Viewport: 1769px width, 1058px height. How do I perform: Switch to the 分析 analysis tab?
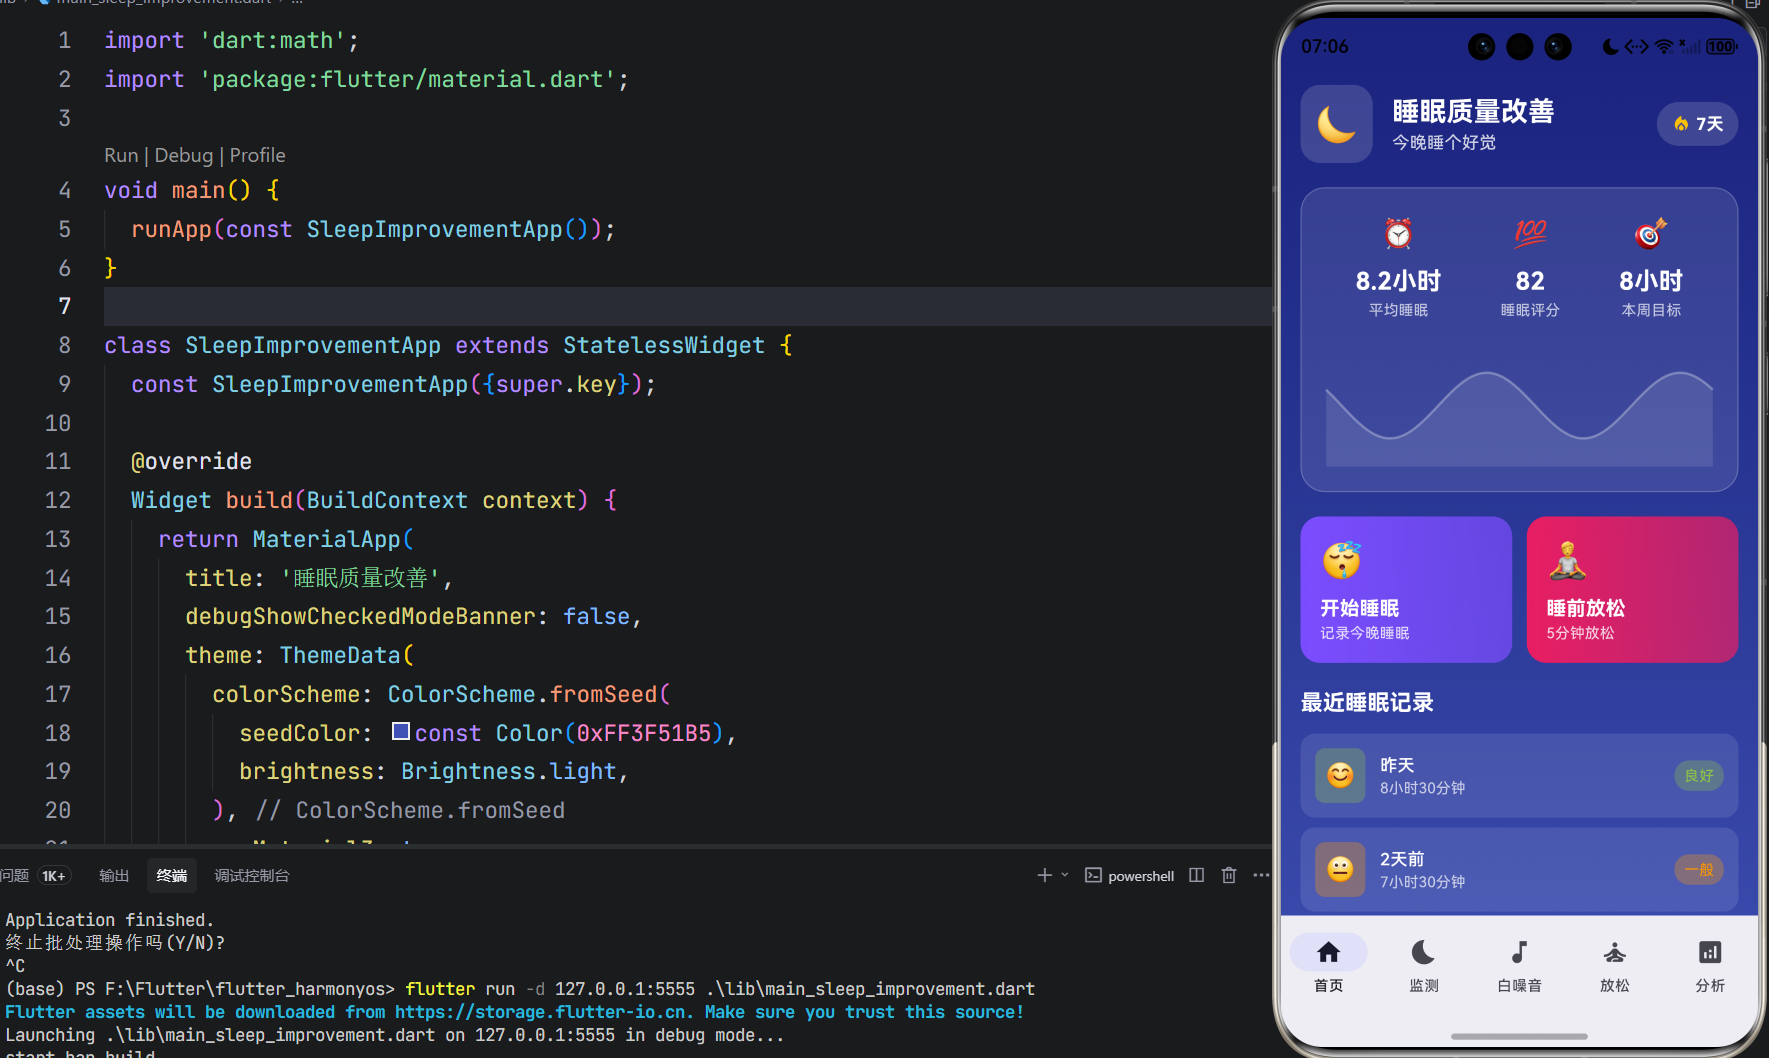1710,966
